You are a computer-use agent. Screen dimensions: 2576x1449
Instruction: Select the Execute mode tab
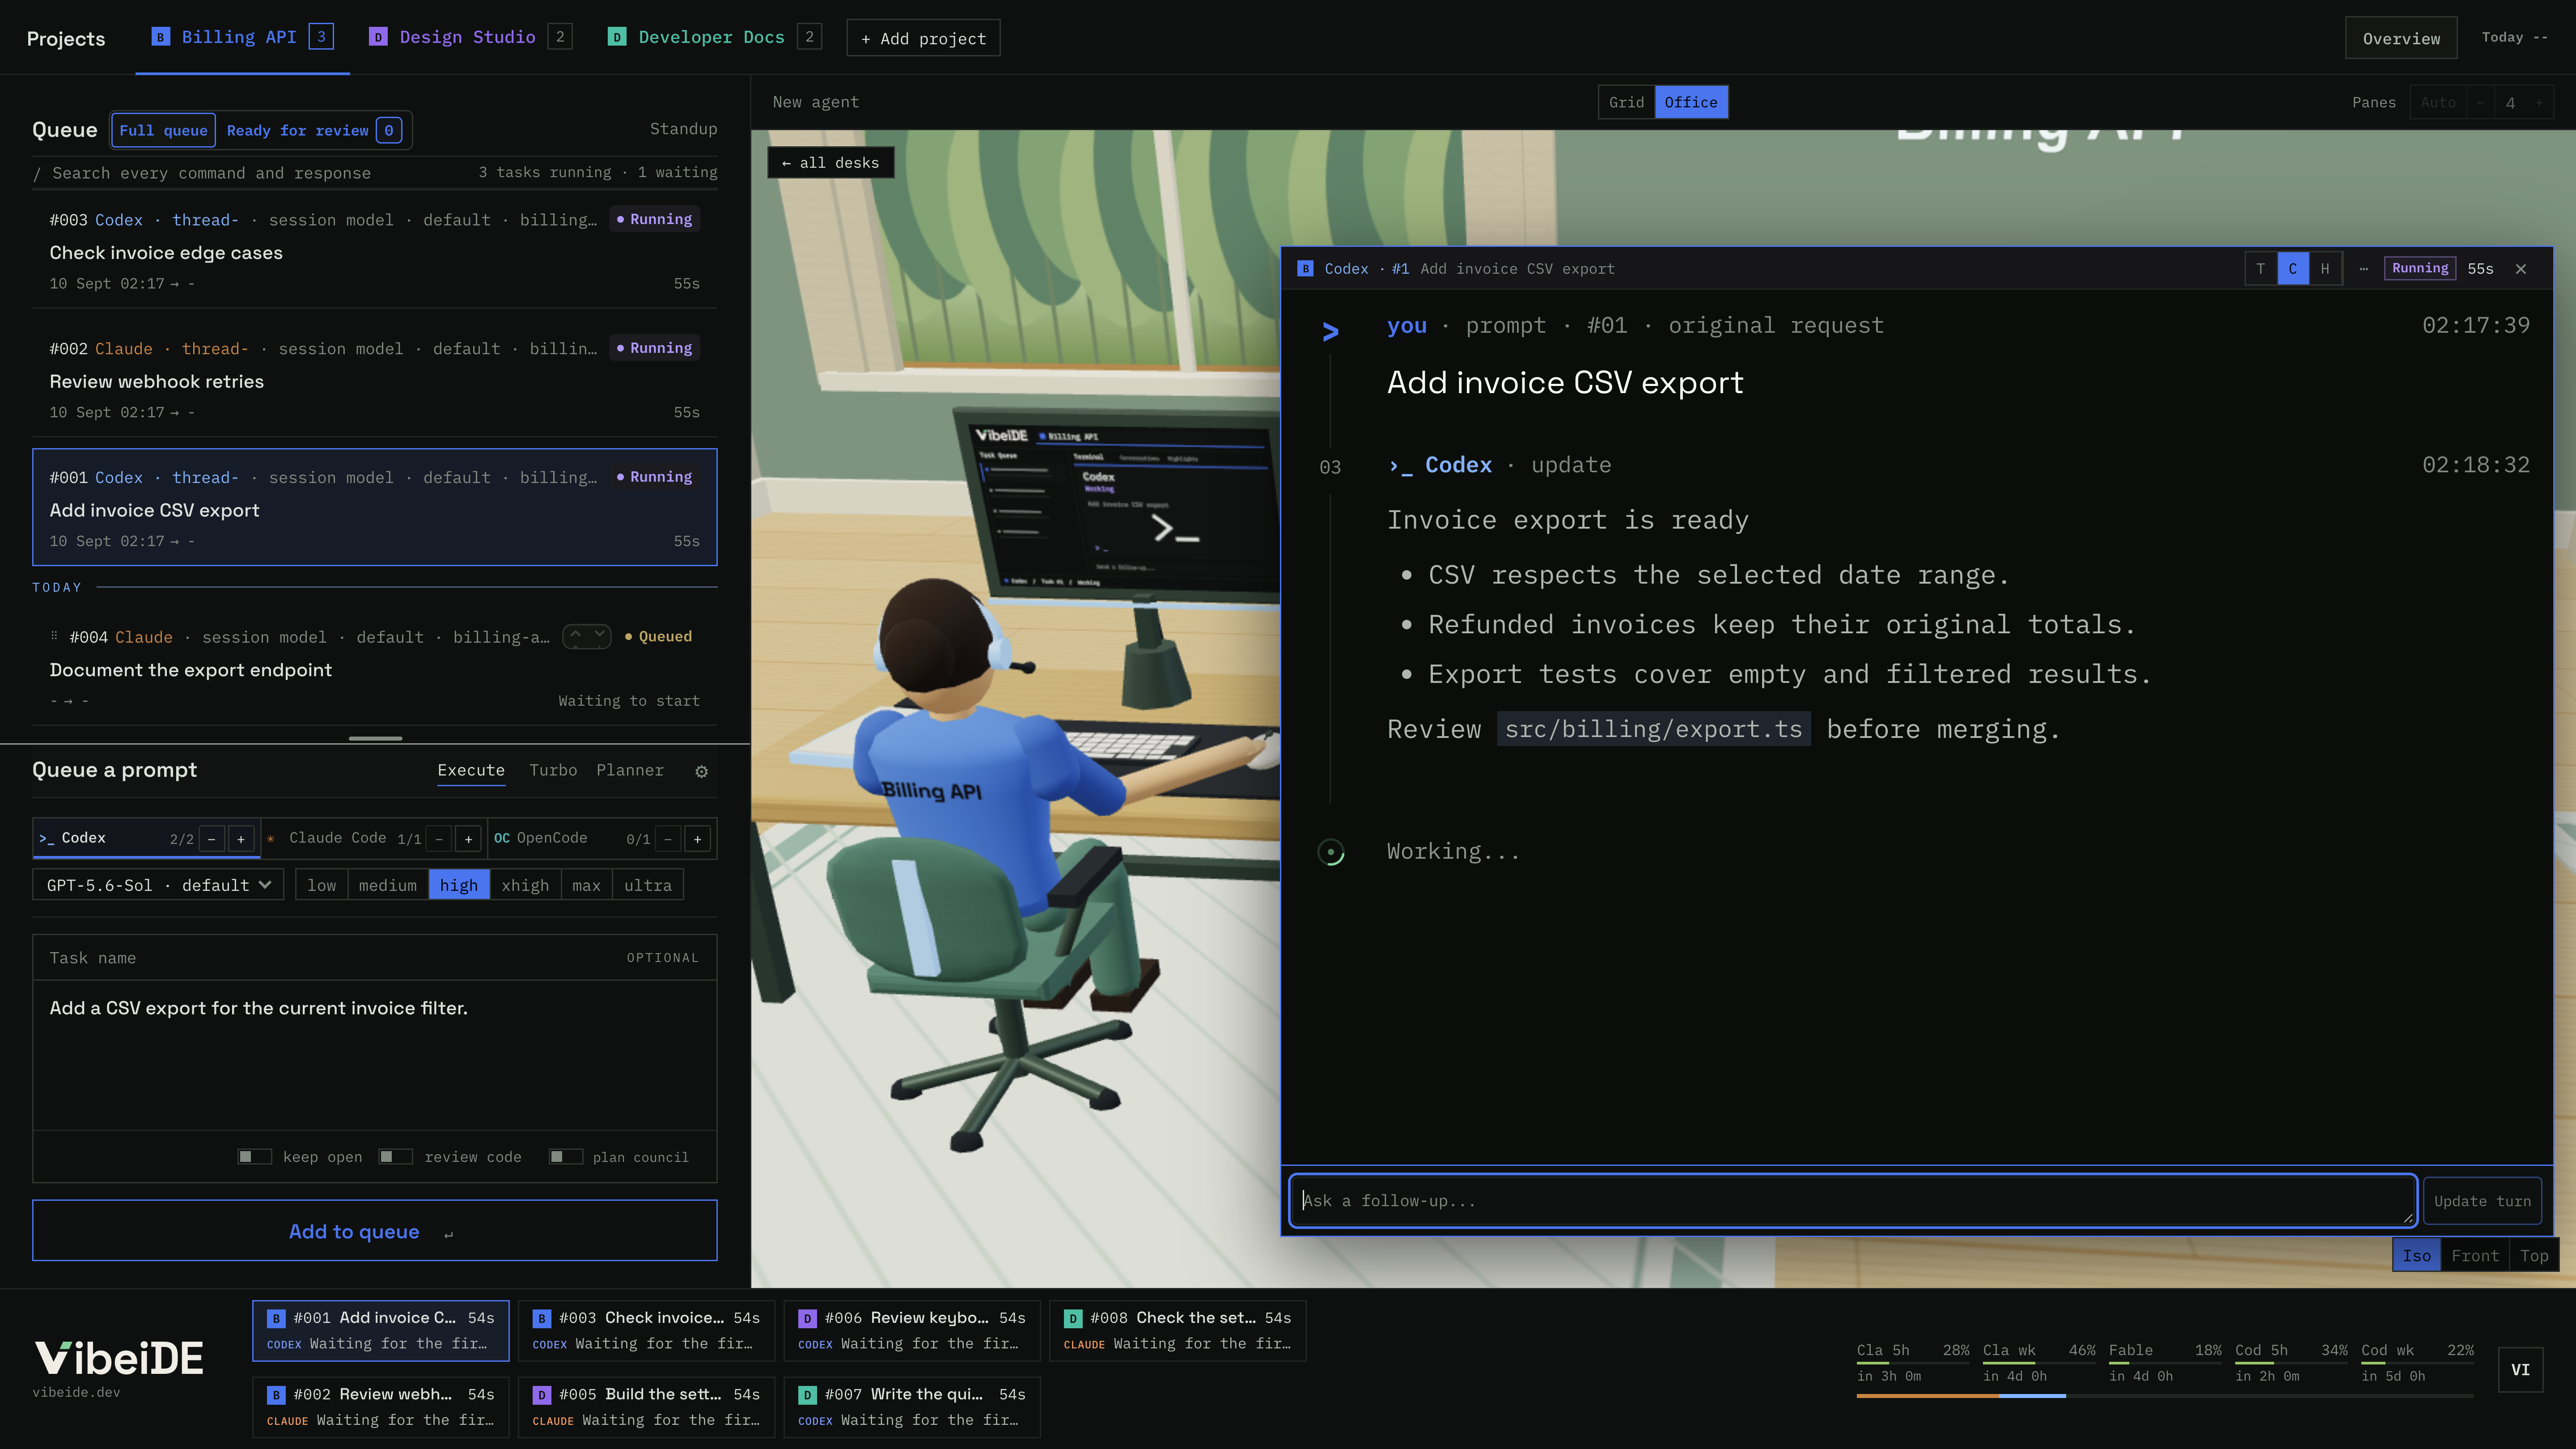pos(471,770)
